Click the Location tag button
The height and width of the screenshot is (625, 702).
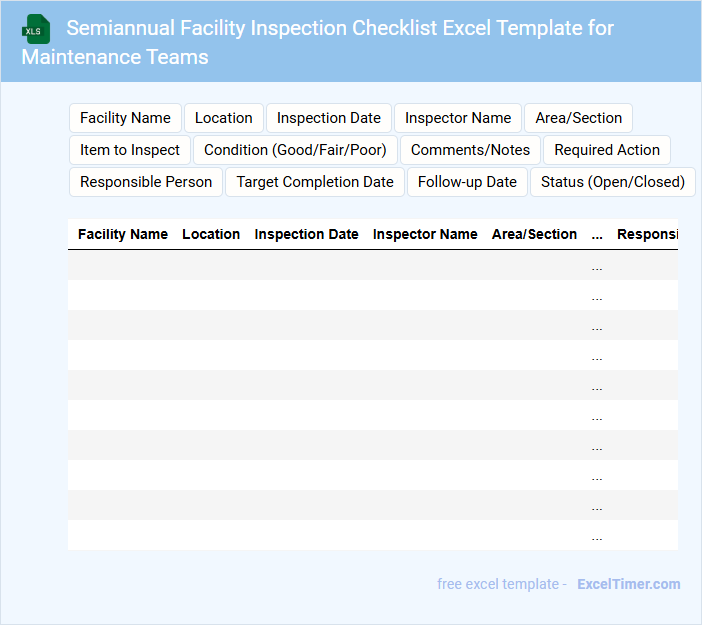point(224,118)
